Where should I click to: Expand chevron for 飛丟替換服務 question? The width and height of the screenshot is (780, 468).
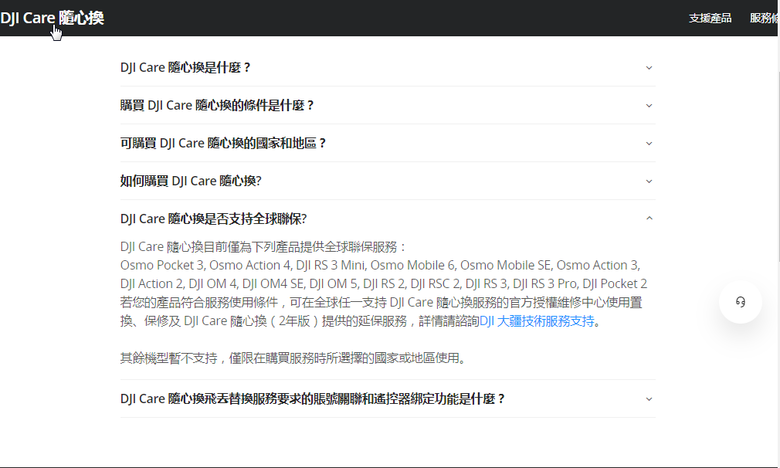tap(649, 399)
